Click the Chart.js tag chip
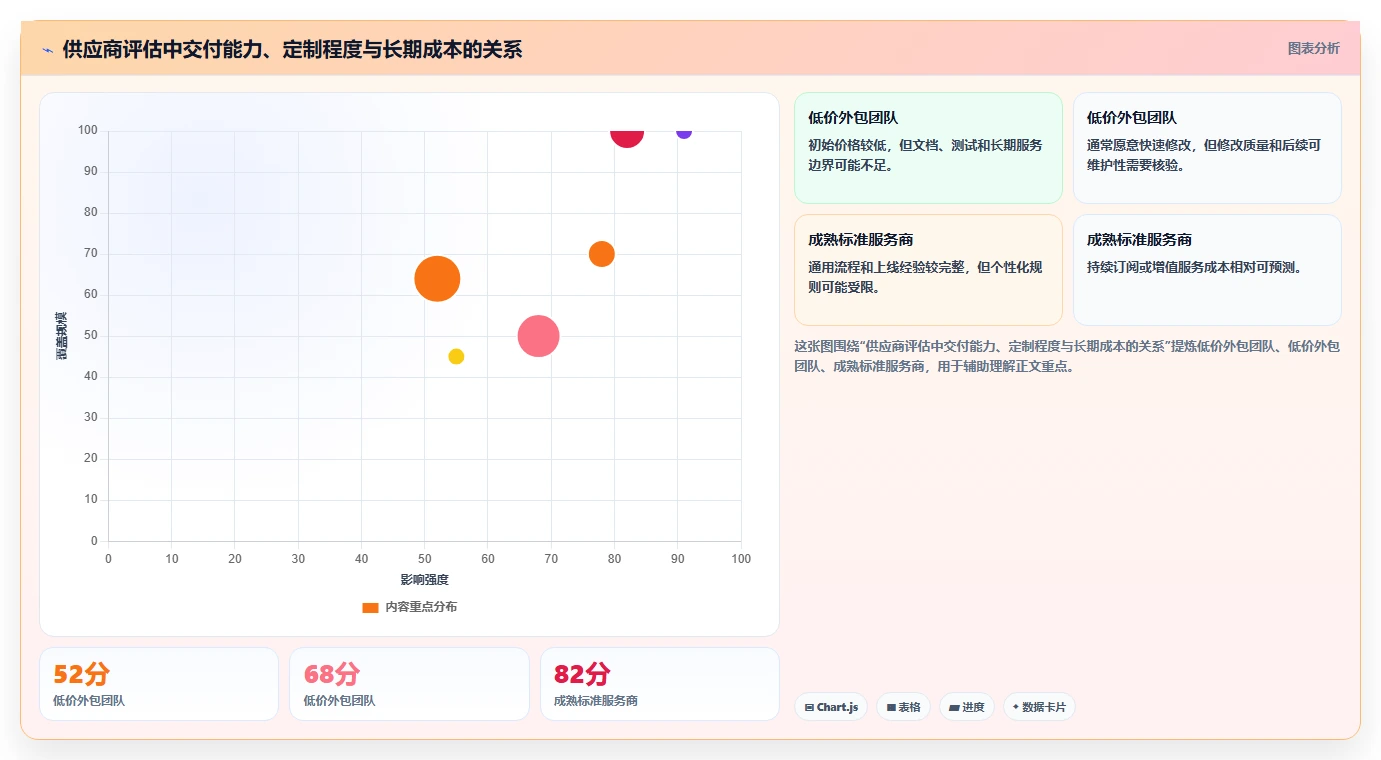Viewport: 1381px width, 760px height. click(x=831, y=707)
